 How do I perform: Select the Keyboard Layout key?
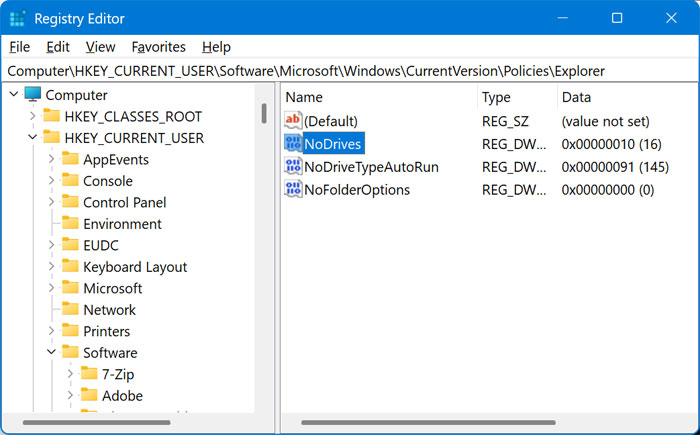(135, 267)
